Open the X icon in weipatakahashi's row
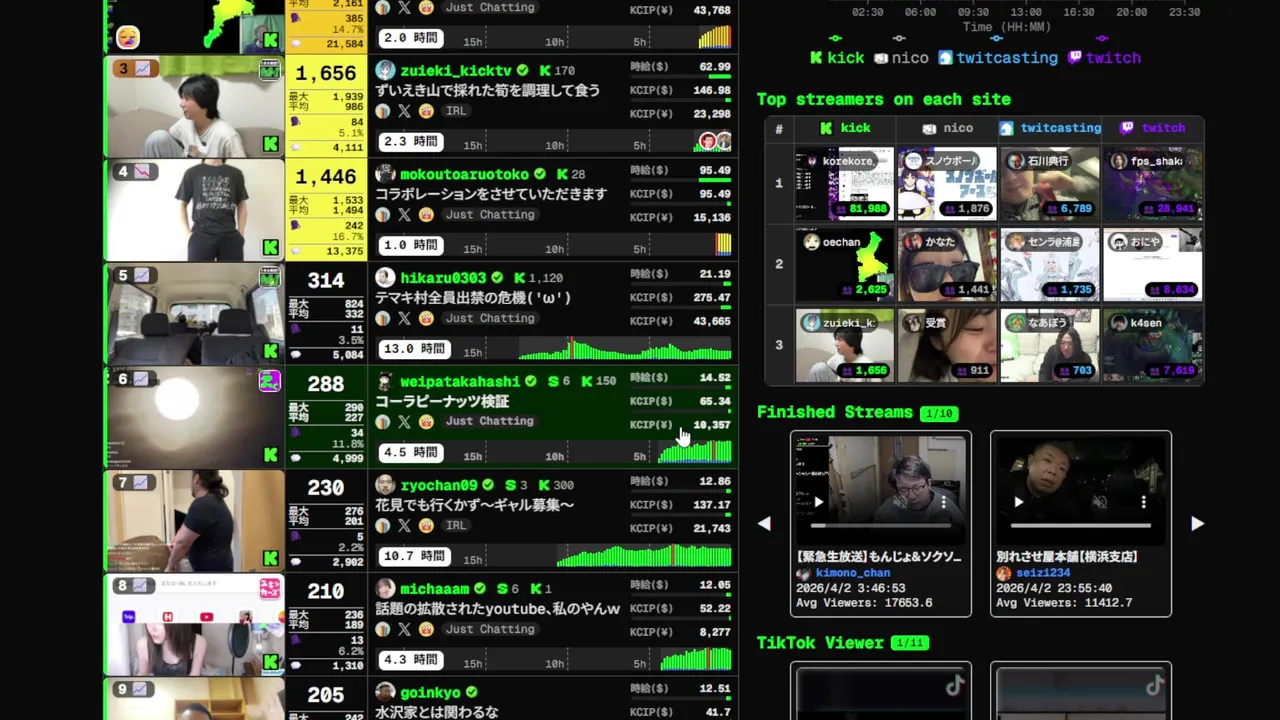This screenshot has height=720, width=1280. (404, 422)
